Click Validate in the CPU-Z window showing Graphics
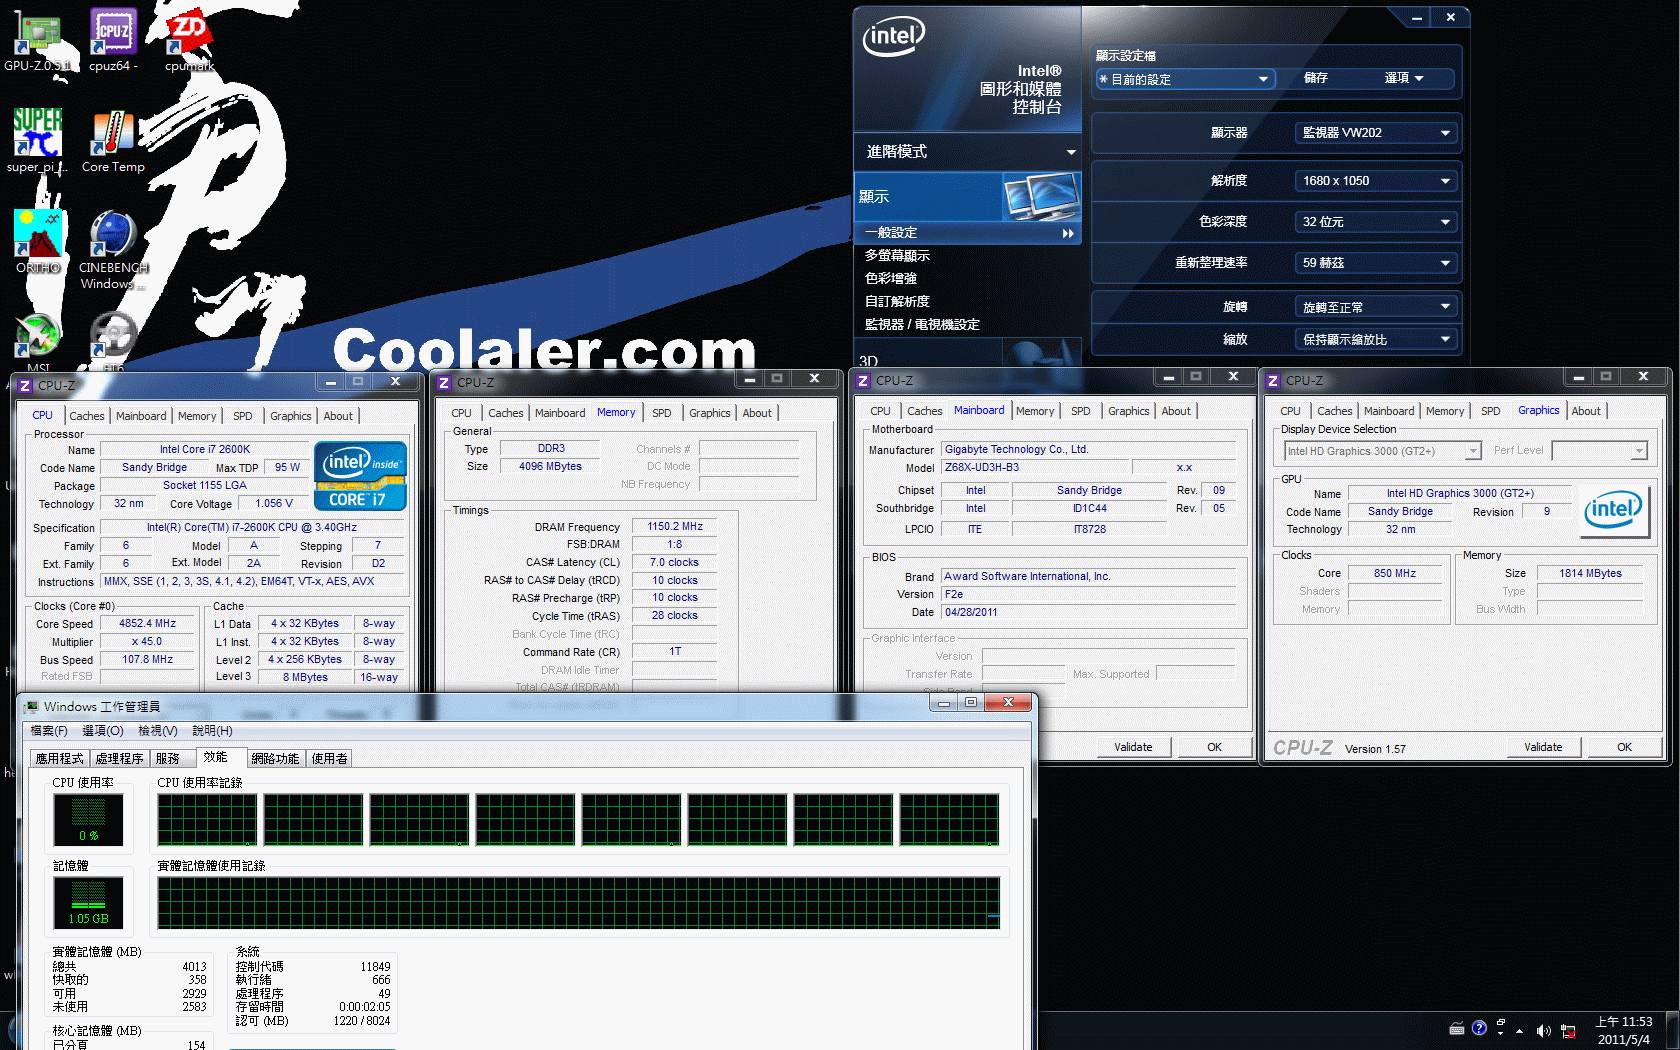The image size is (1680, 1050). point(1543,747)
